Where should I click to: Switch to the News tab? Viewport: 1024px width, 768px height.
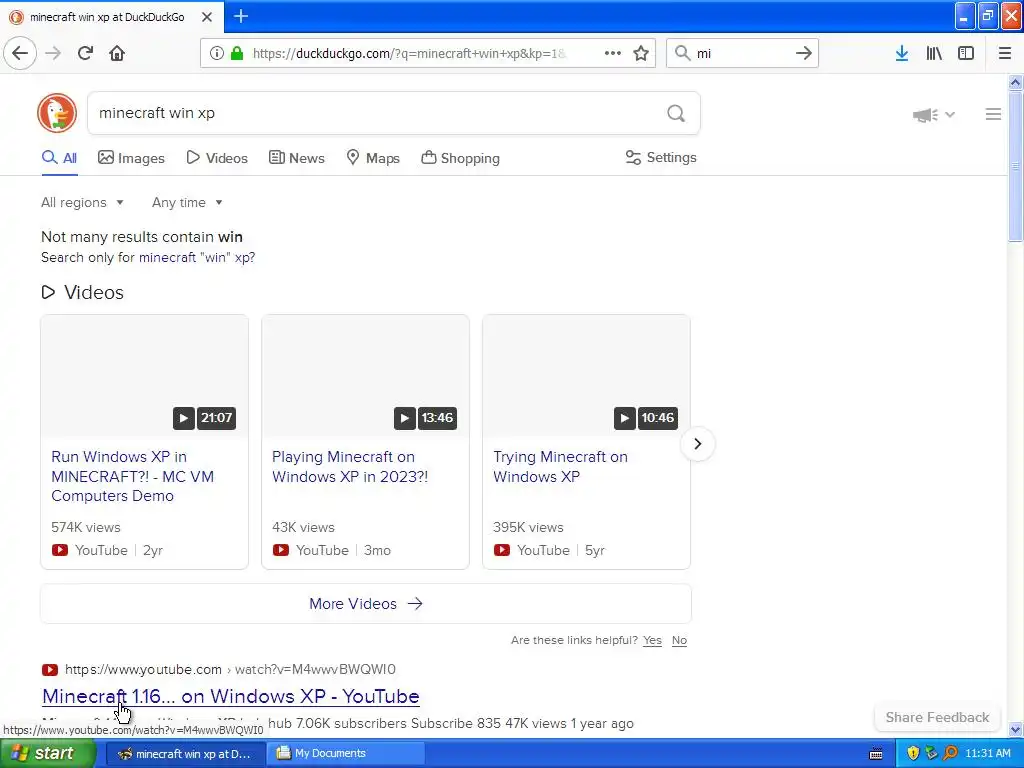296,158
